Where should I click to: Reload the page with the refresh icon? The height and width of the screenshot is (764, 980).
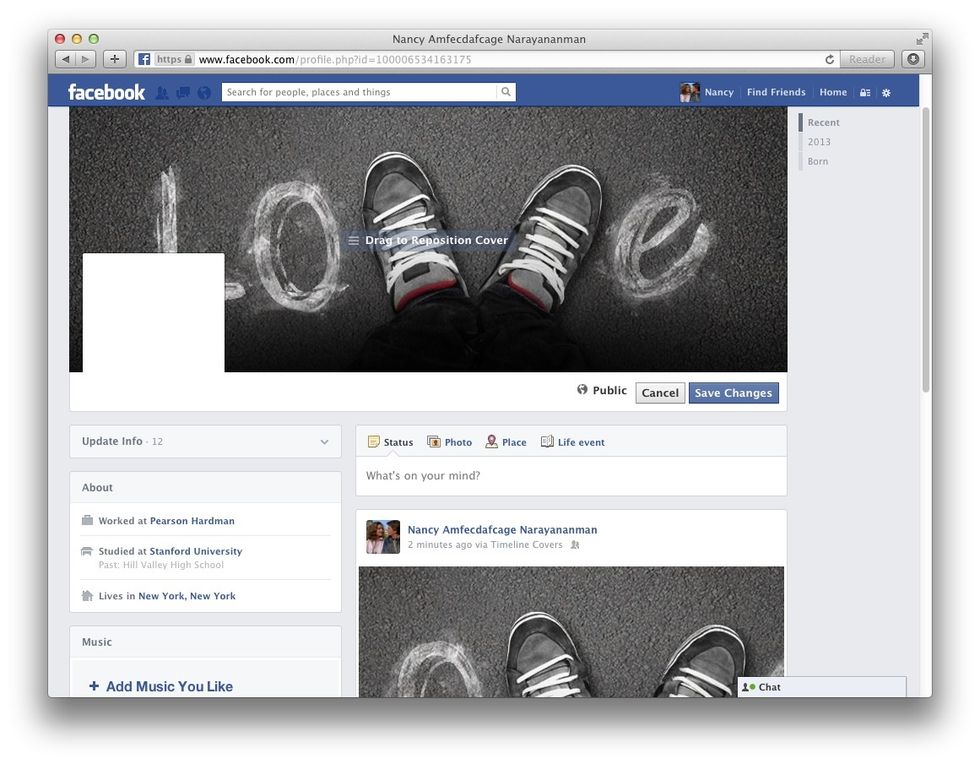pyautogui.click(x=829, y=59)
